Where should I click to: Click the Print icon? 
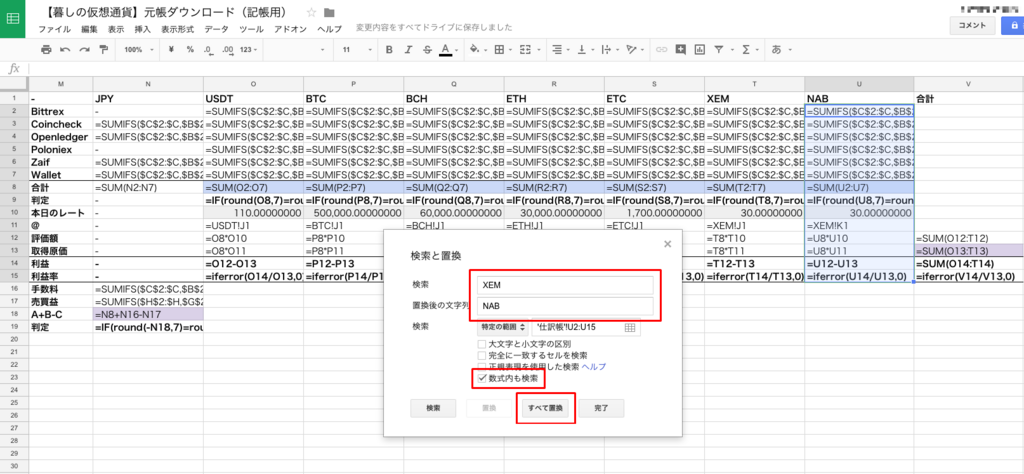tap(46, 50)
